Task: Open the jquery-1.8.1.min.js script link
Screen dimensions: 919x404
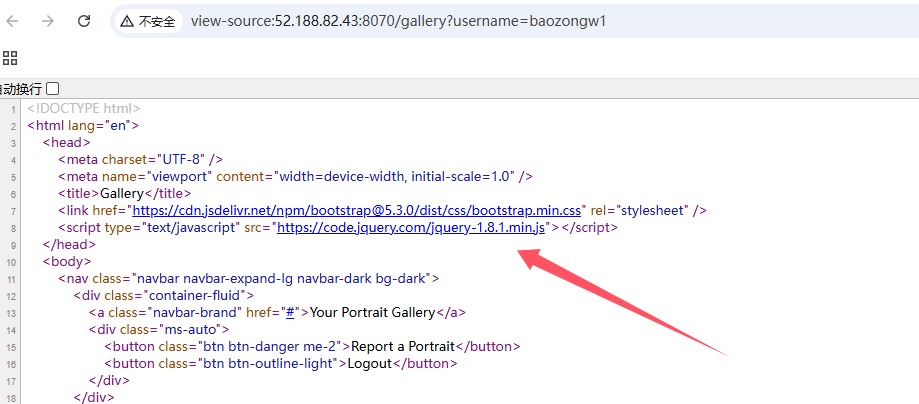Action: [412, 227]
